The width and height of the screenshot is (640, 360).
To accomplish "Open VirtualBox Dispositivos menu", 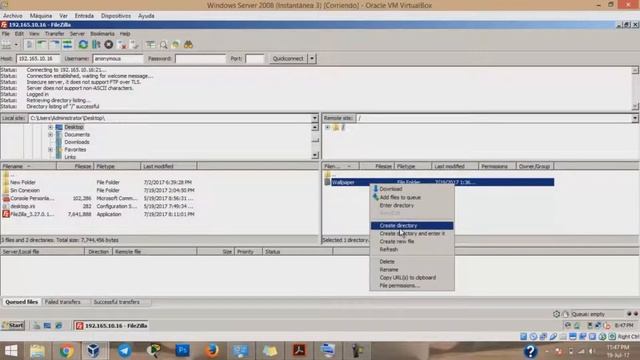I will tap(116, 16).
